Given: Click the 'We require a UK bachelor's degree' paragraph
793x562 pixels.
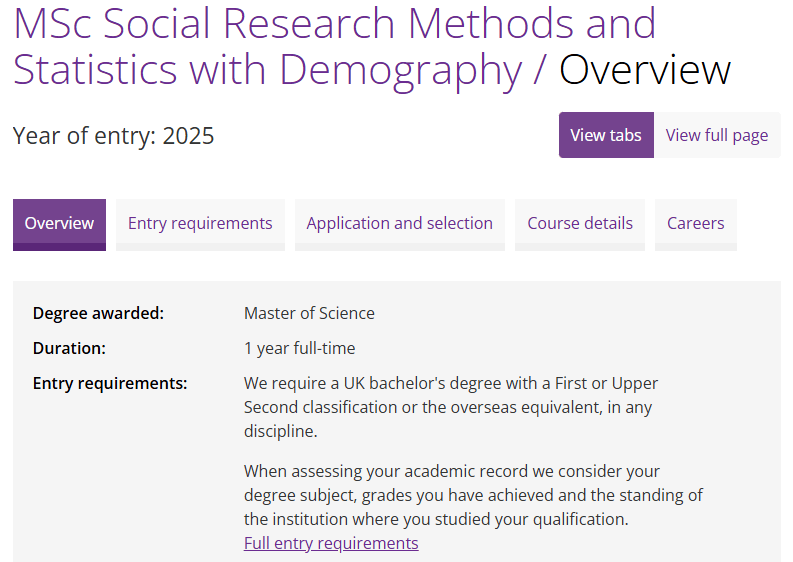Looking at the screenshot, I should tap(451, 407).
